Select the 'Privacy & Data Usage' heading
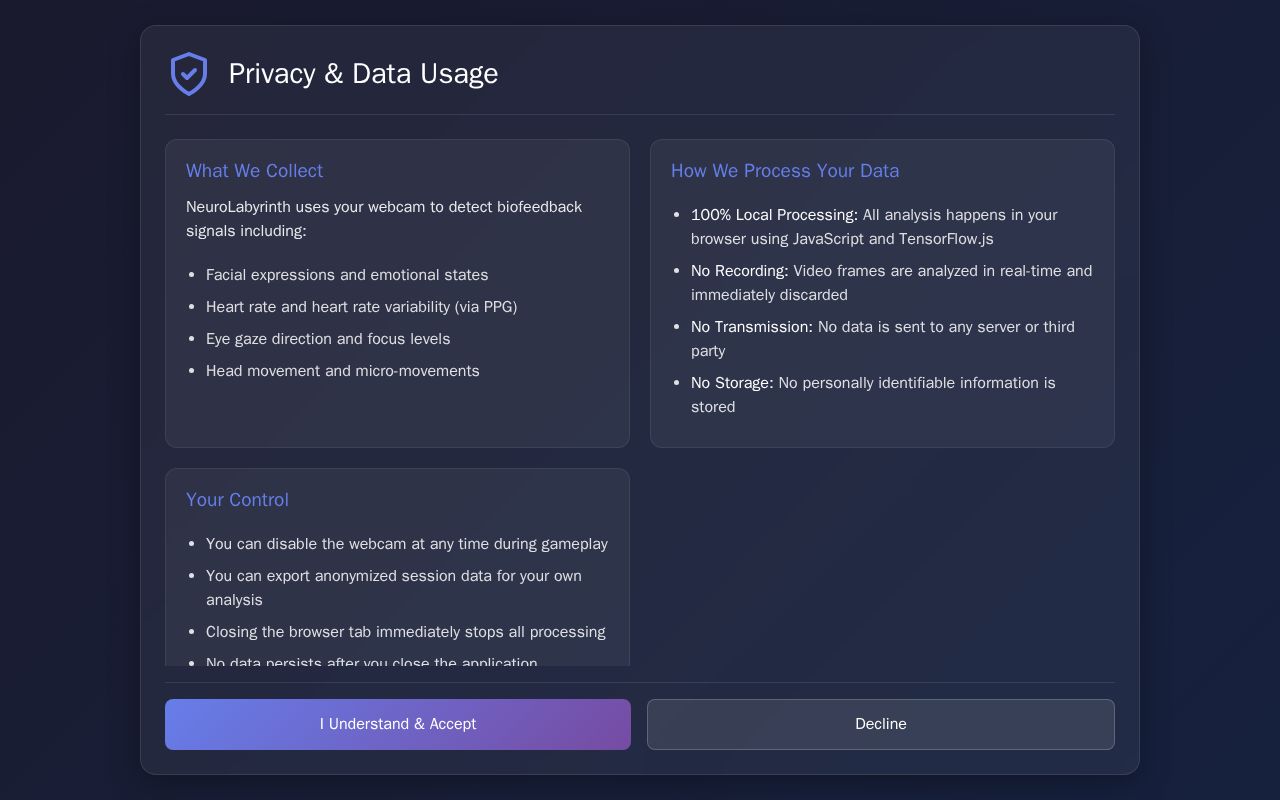Screen dimensions: 1280x800 (363, 74)
